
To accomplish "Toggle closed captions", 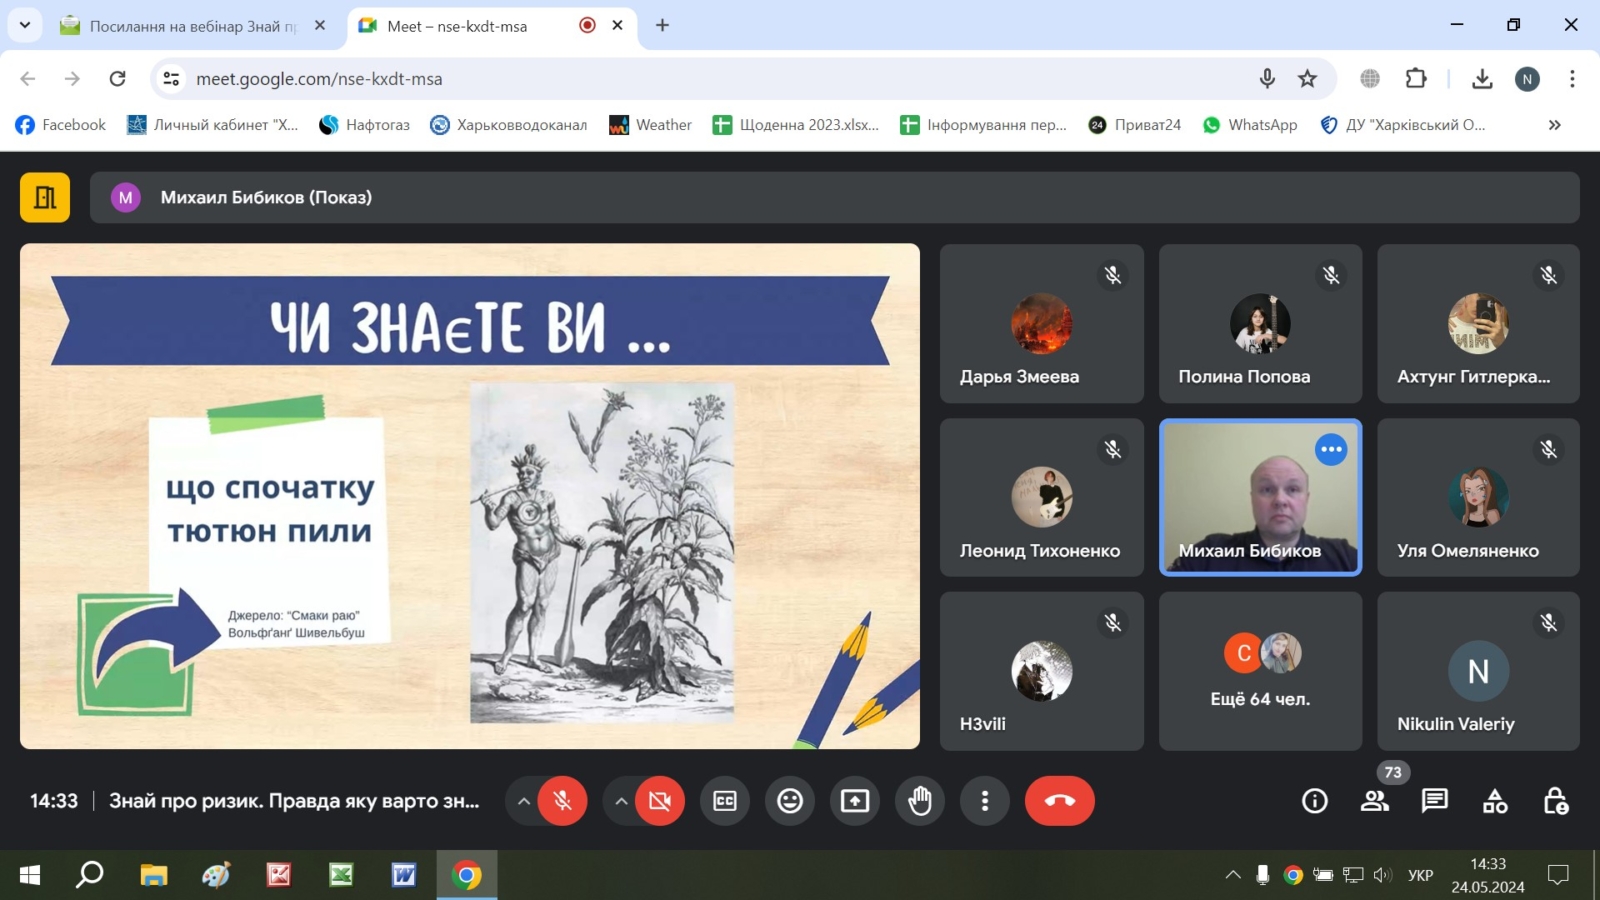I will click(x=725, y=801).
